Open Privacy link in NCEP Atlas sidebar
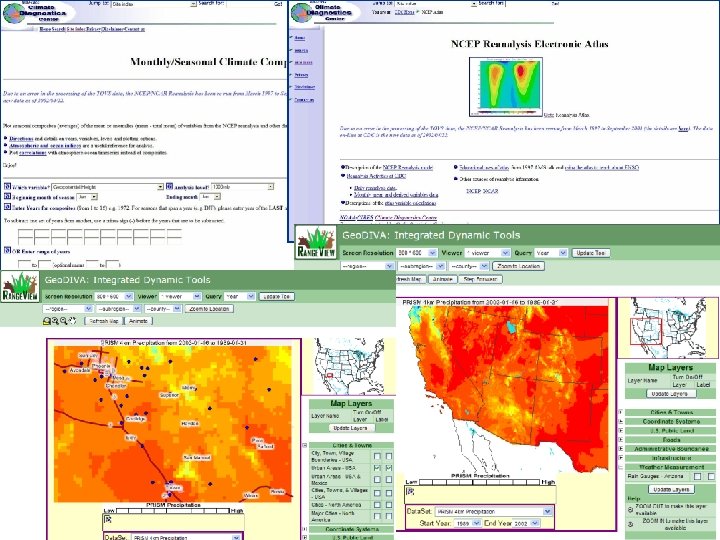Image resolution: width=720 pixels, height=540 pixels. pos(301,74)
